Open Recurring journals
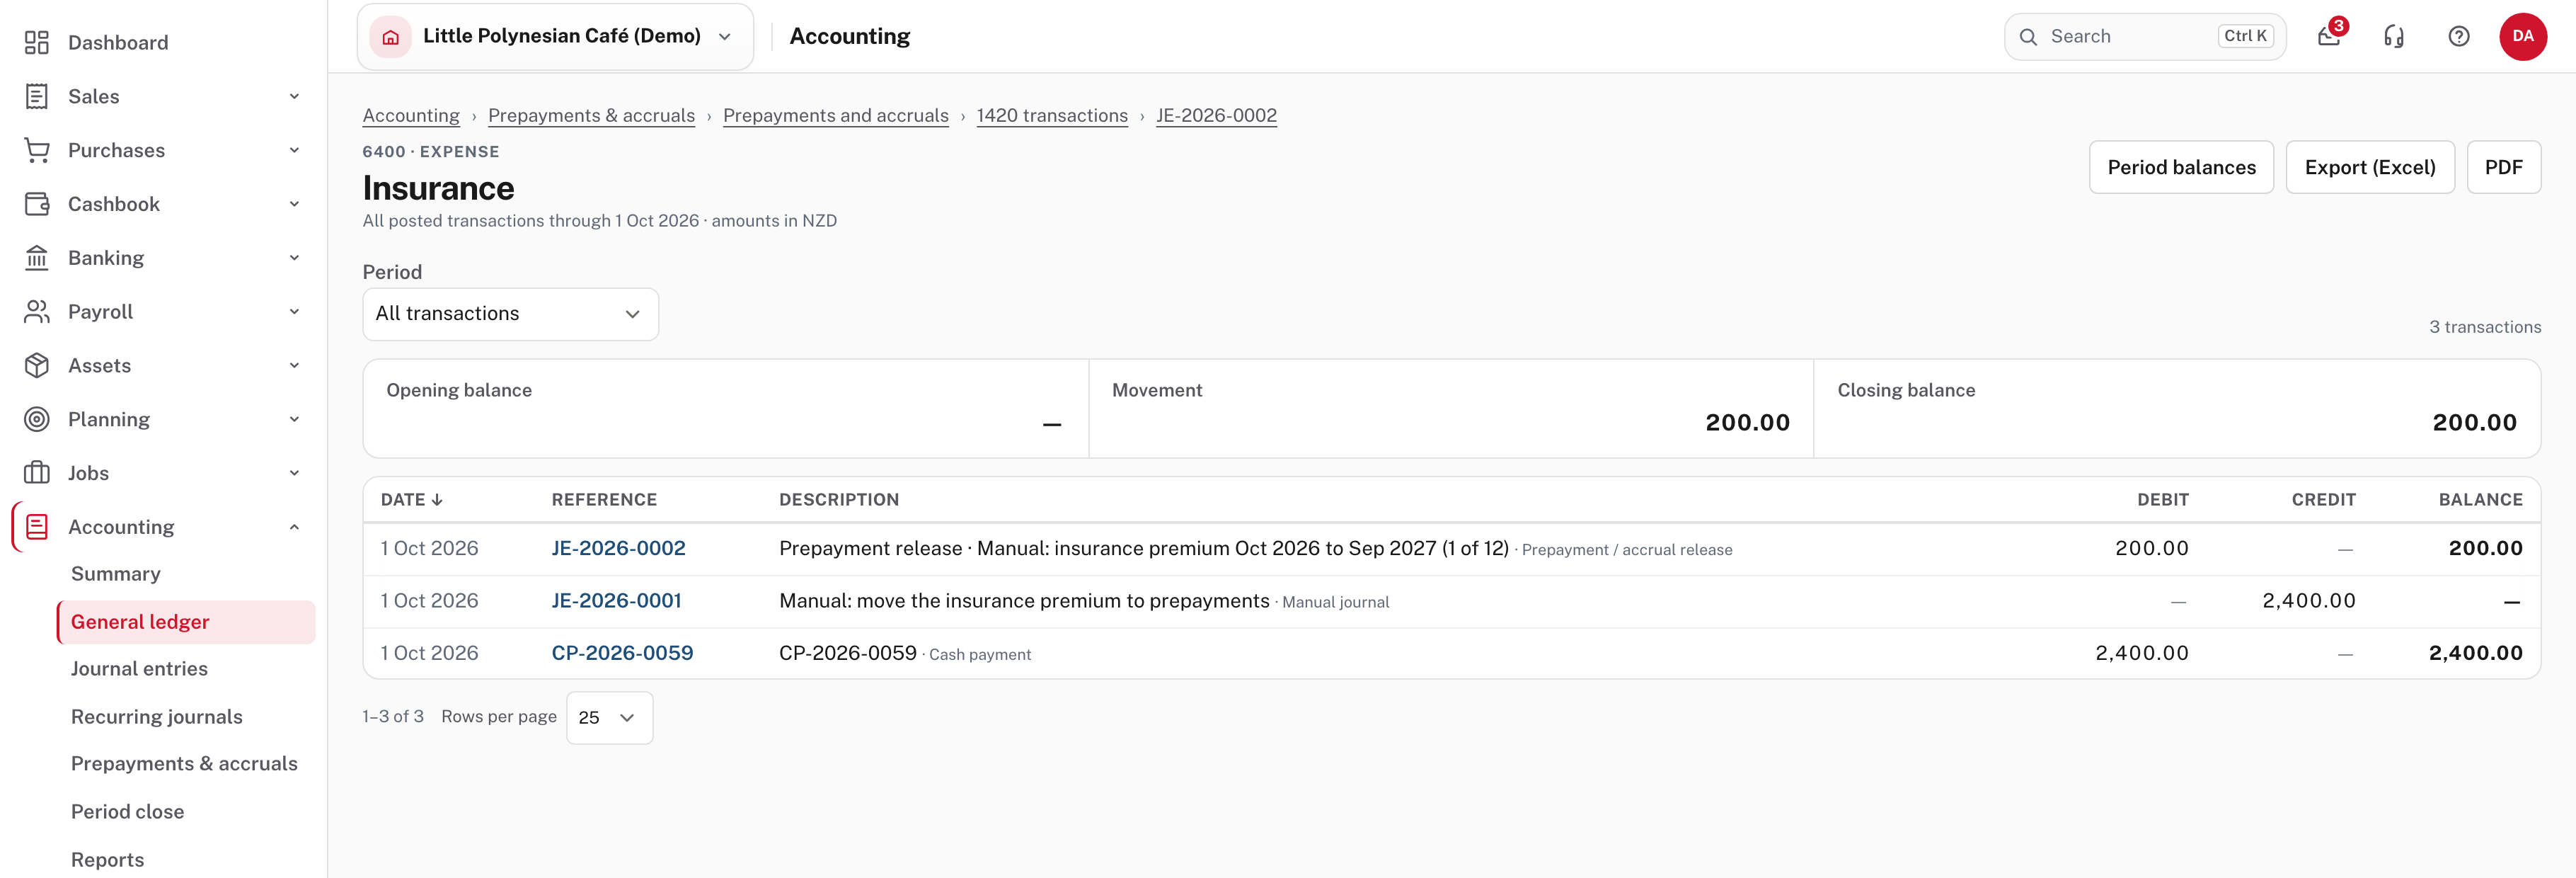This screenshot has width=2576, height=878. pyautogui.click(x=157, y=717)
